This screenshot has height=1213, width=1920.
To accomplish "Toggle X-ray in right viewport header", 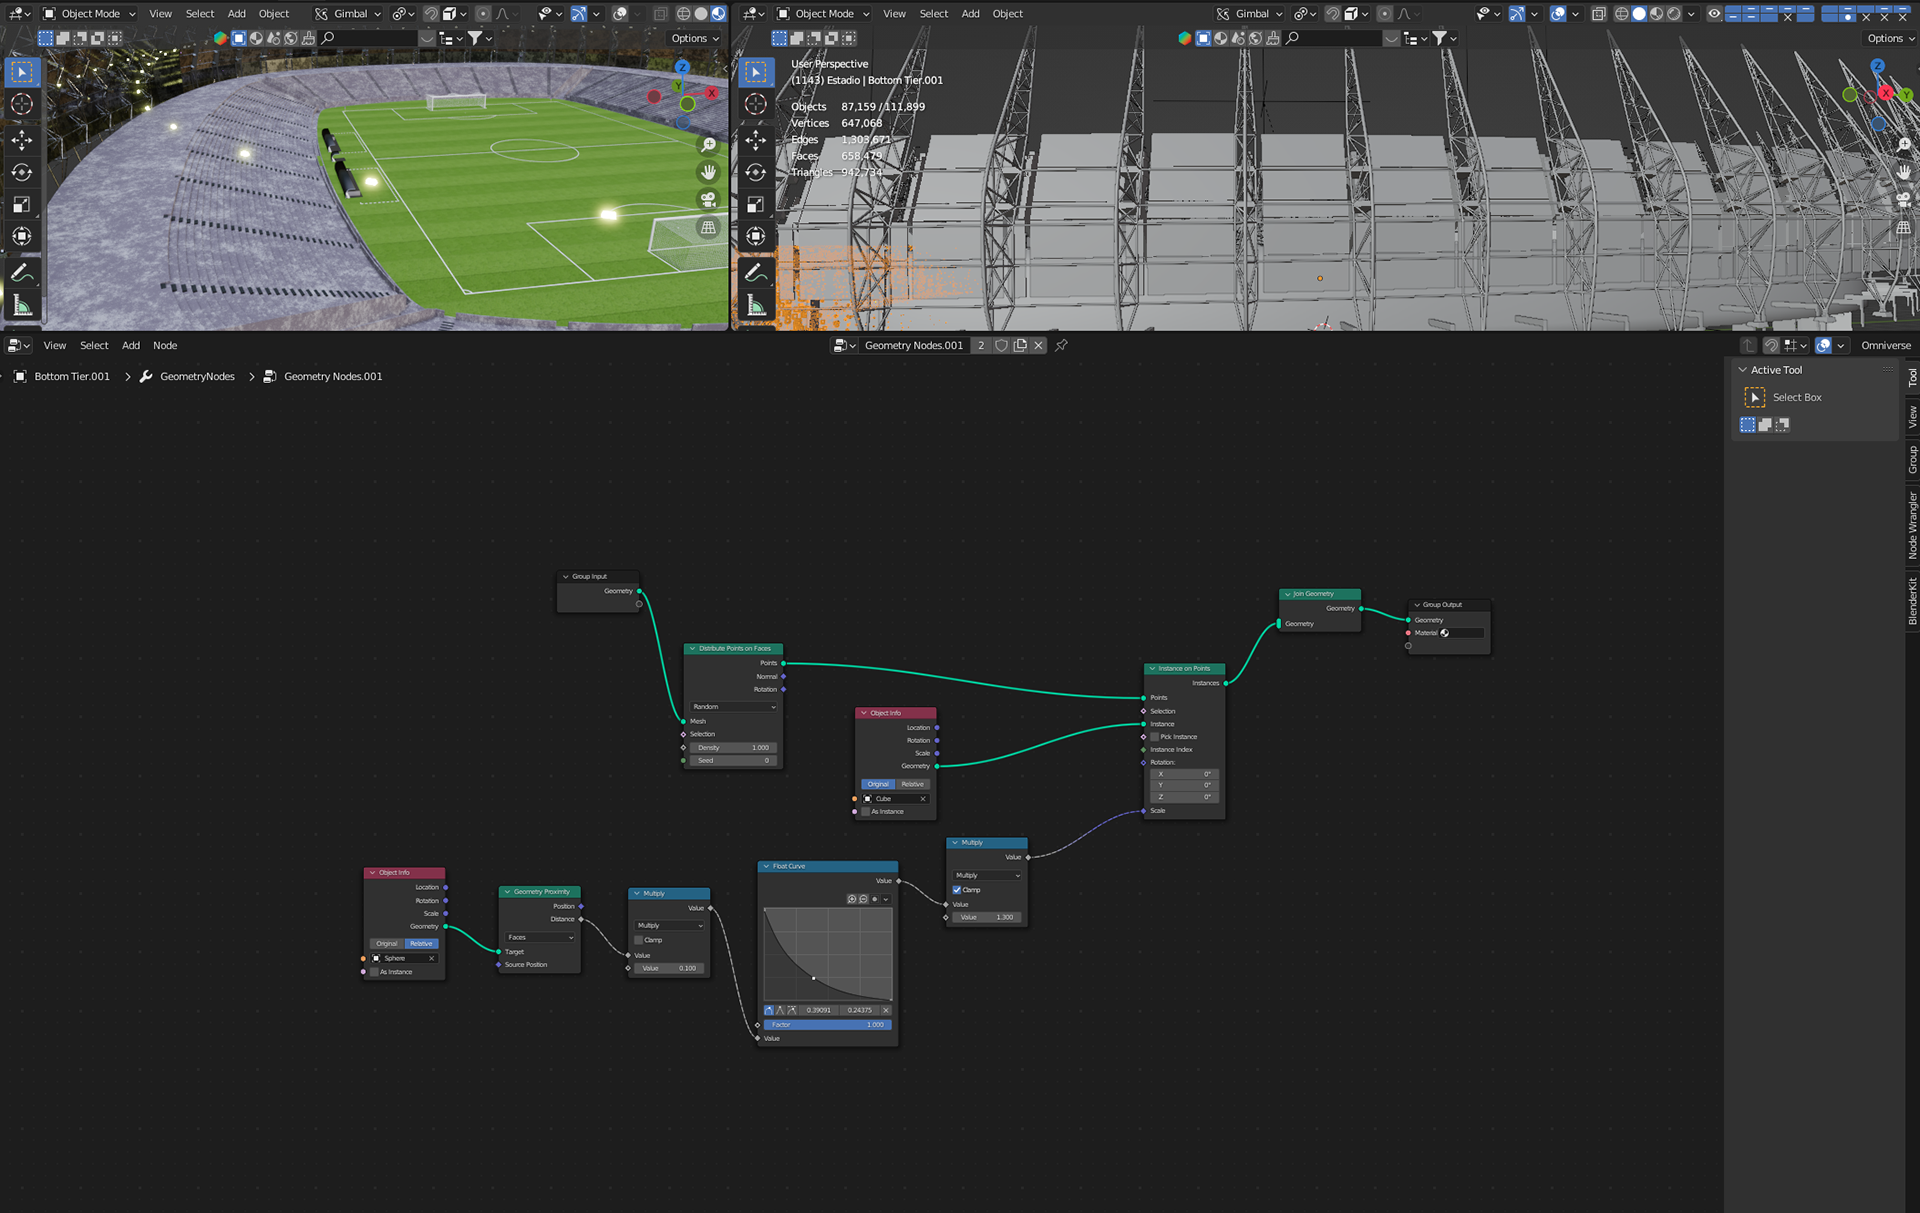I will click(x=1599, y=14).
